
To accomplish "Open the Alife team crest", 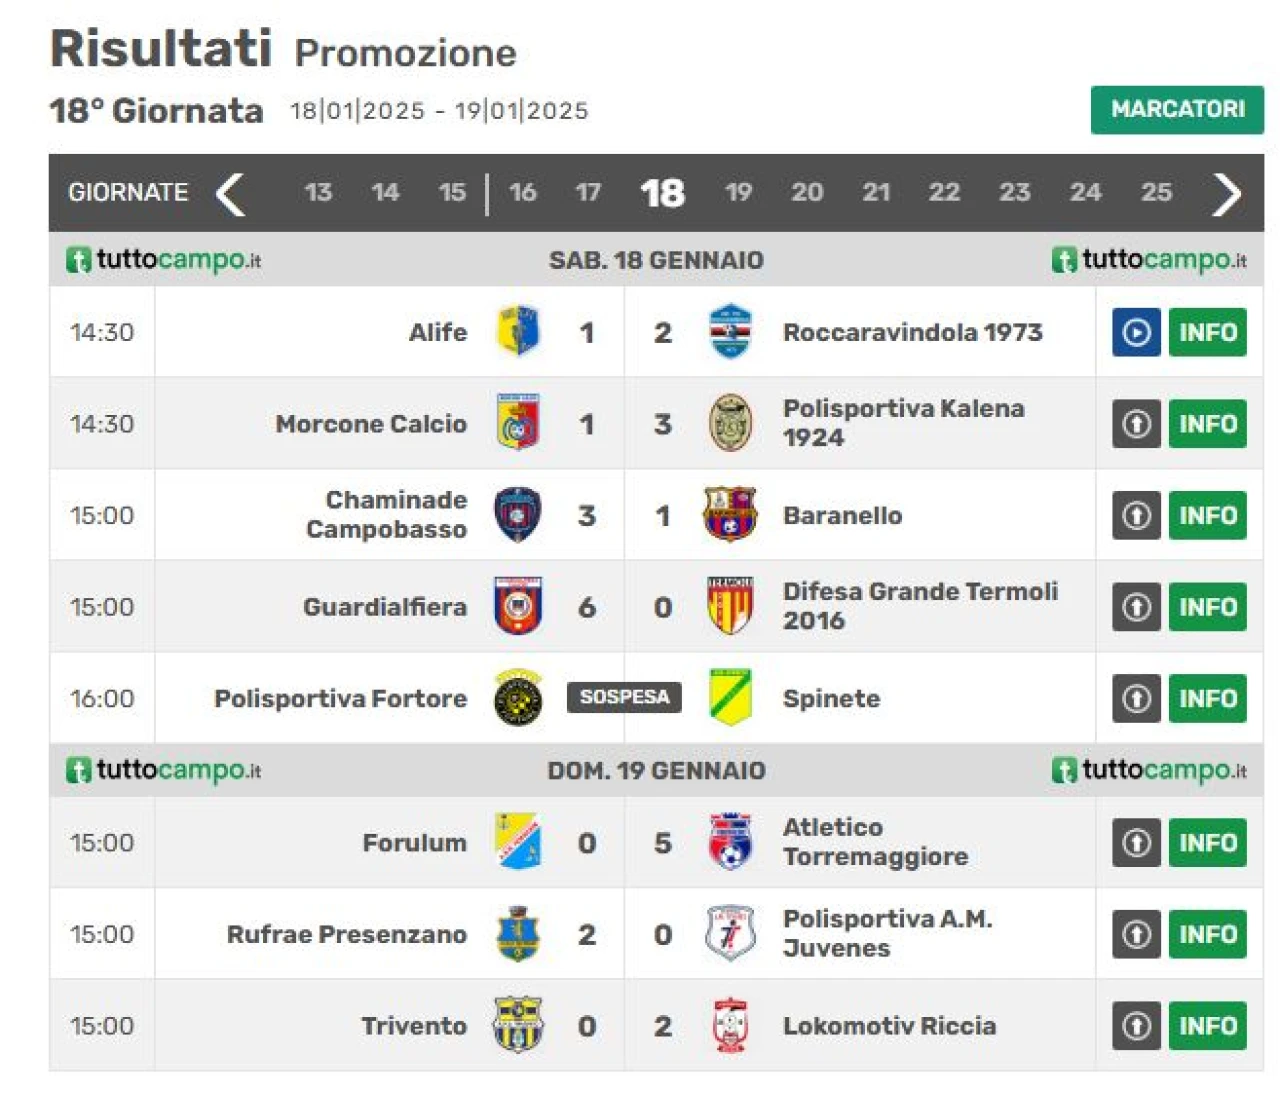I will click(x=518, y=332).
